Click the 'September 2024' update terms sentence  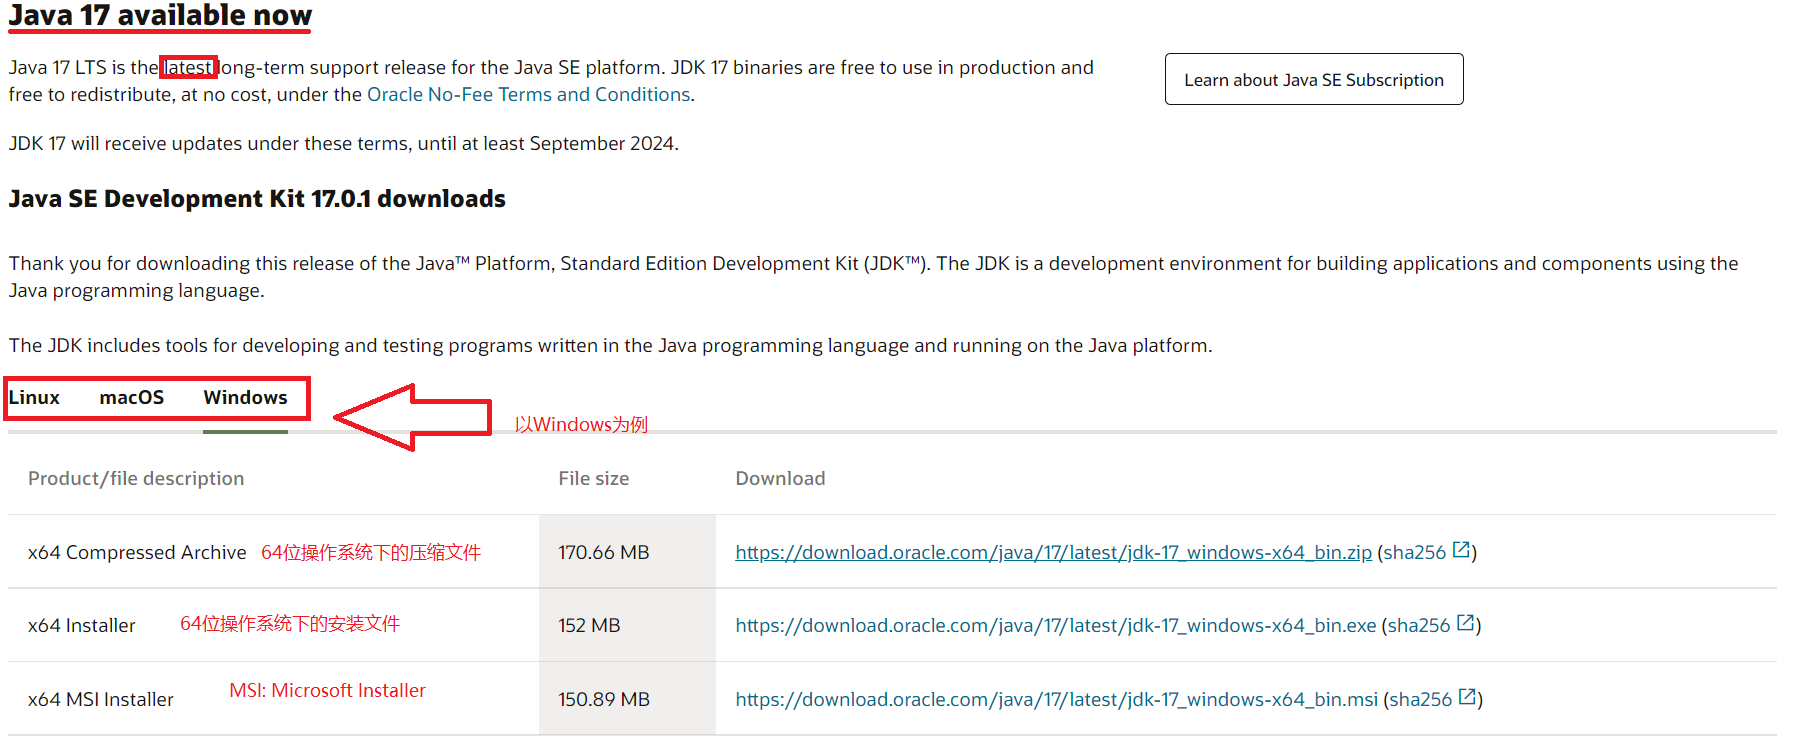click(344, 143)
